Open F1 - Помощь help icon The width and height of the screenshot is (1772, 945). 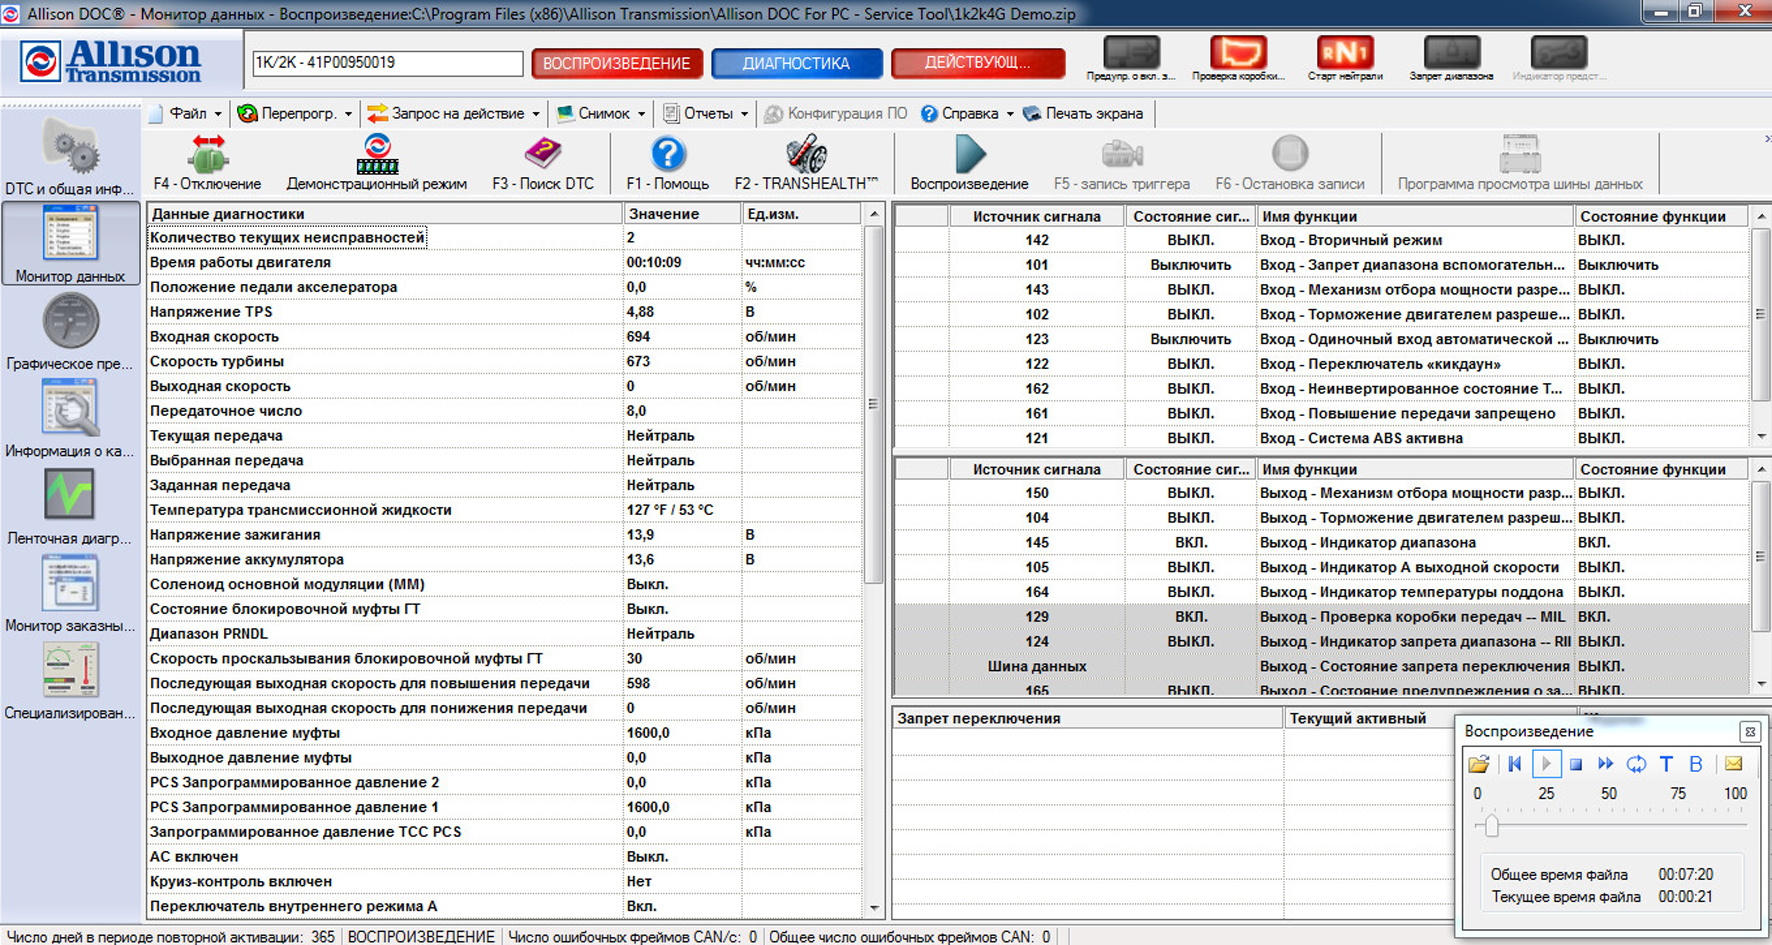(667, 156)
